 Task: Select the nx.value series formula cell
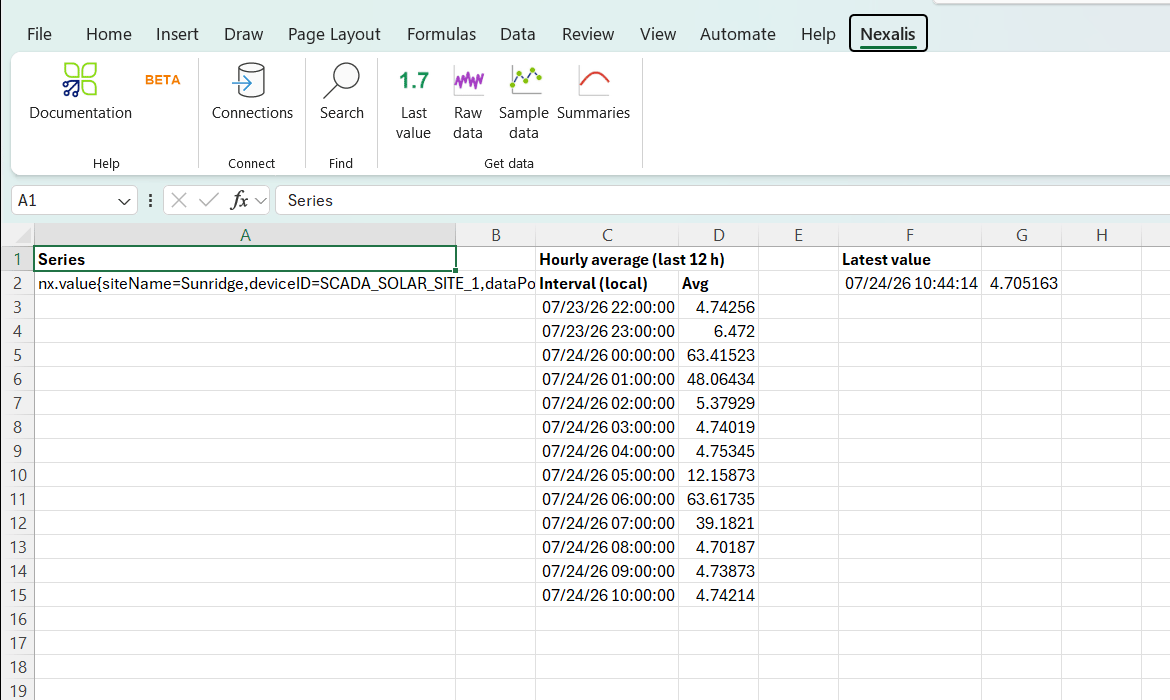[245, 284]
